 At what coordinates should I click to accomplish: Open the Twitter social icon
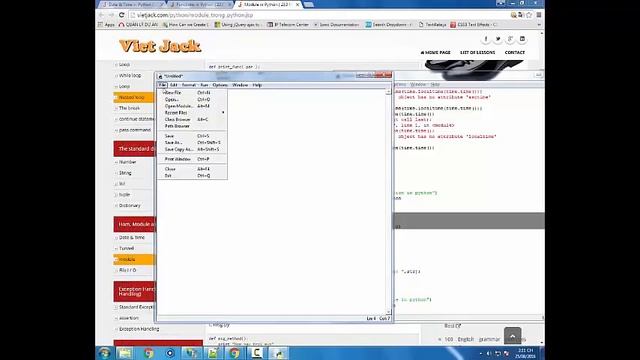pos(498,39)
